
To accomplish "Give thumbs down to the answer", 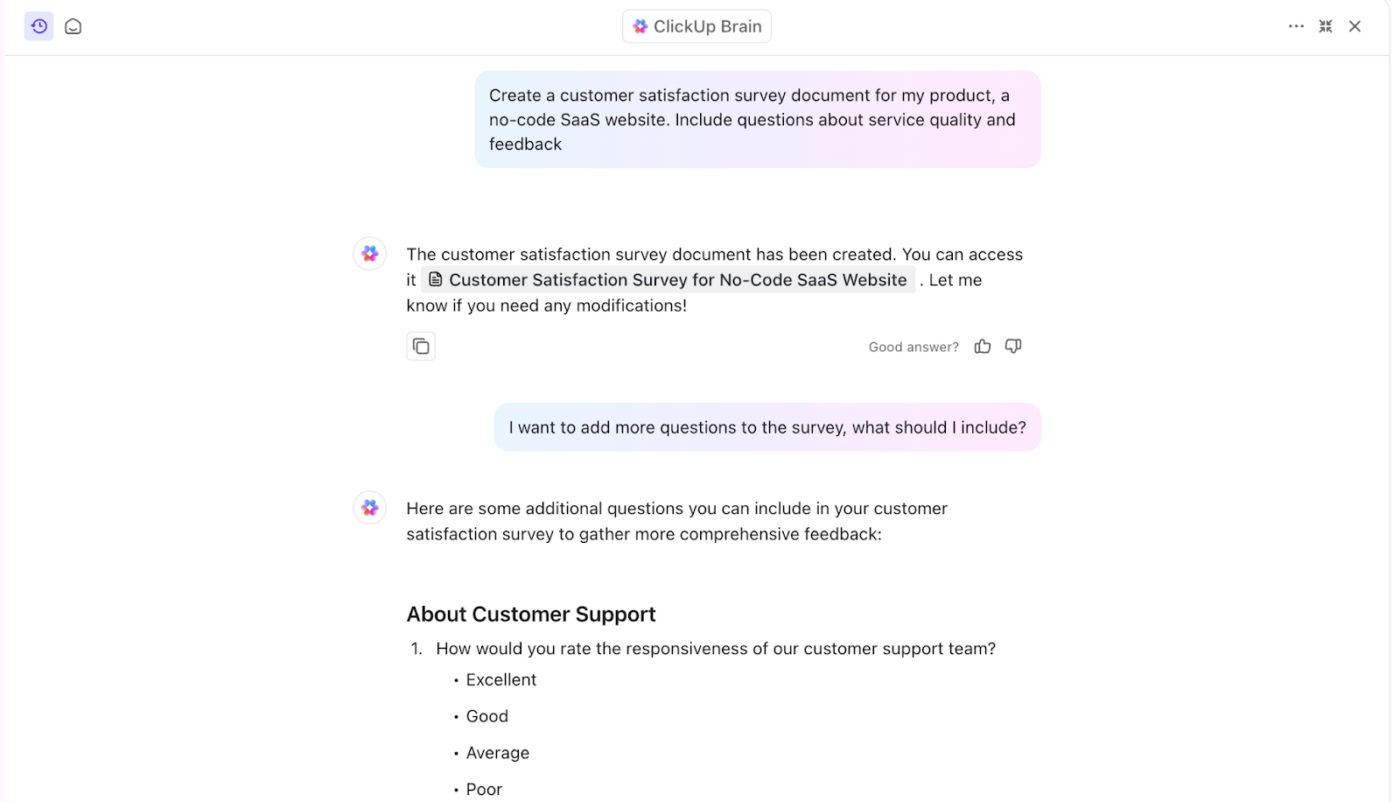I will coord(1013,346).
